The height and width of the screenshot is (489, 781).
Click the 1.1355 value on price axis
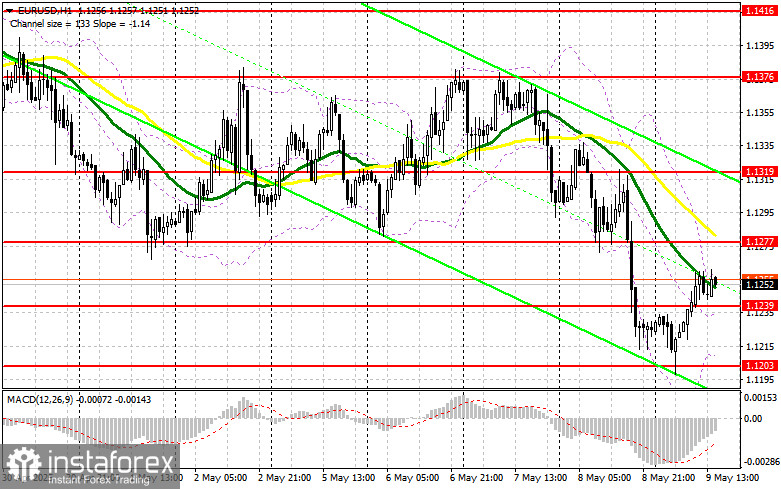pos(760,113)
